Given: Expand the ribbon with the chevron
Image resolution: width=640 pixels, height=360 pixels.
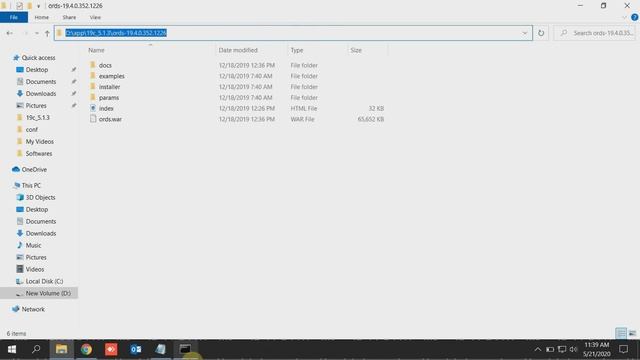Looking at the screenshot, I should click(624, 18).
